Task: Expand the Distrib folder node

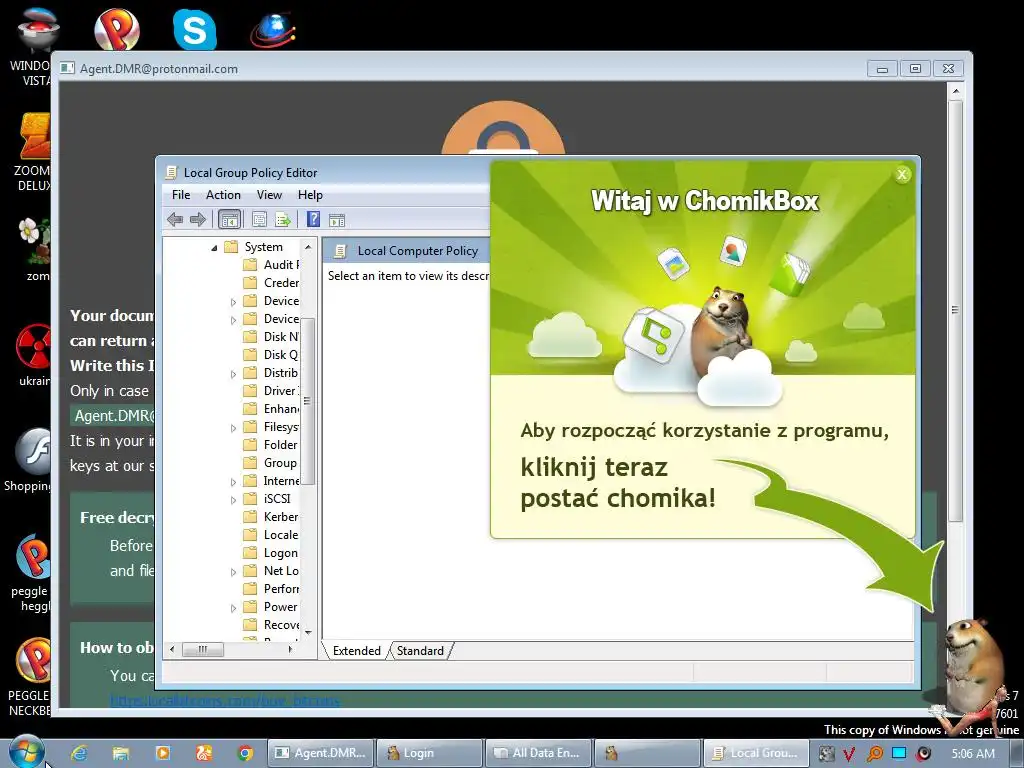Action: pos(233,374)
